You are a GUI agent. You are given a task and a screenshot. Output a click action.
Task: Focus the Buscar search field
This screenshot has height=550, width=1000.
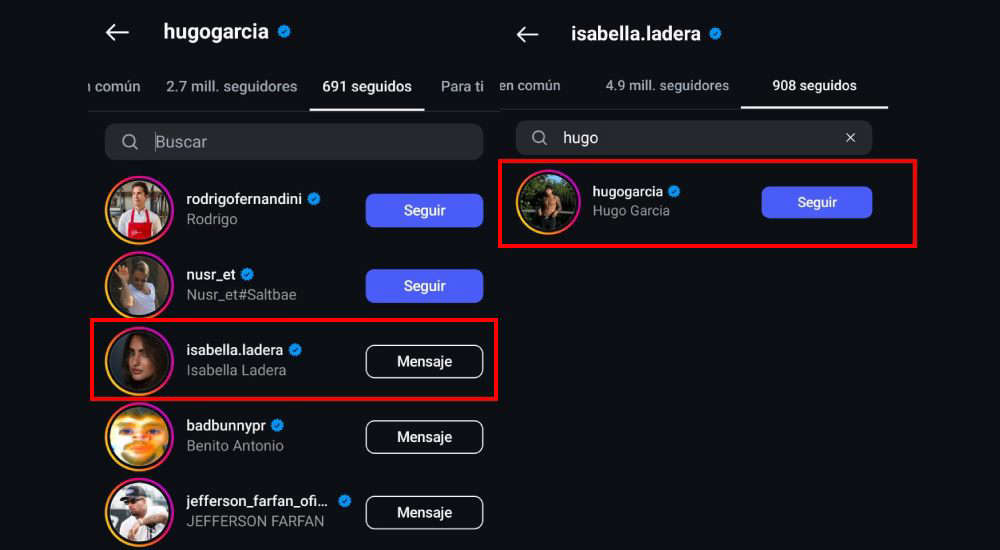[x=294, y=142]
